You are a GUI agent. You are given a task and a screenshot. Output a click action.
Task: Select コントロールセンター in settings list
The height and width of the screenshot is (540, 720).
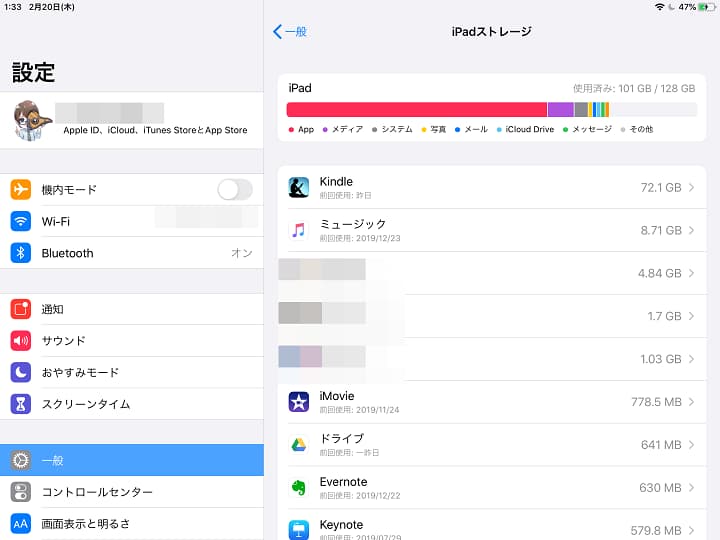132,492
